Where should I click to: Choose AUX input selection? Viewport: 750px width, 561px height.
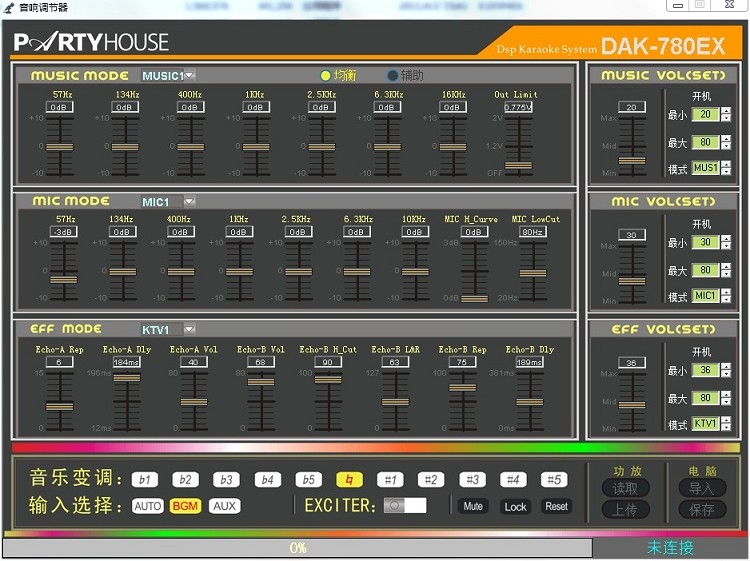224,506
